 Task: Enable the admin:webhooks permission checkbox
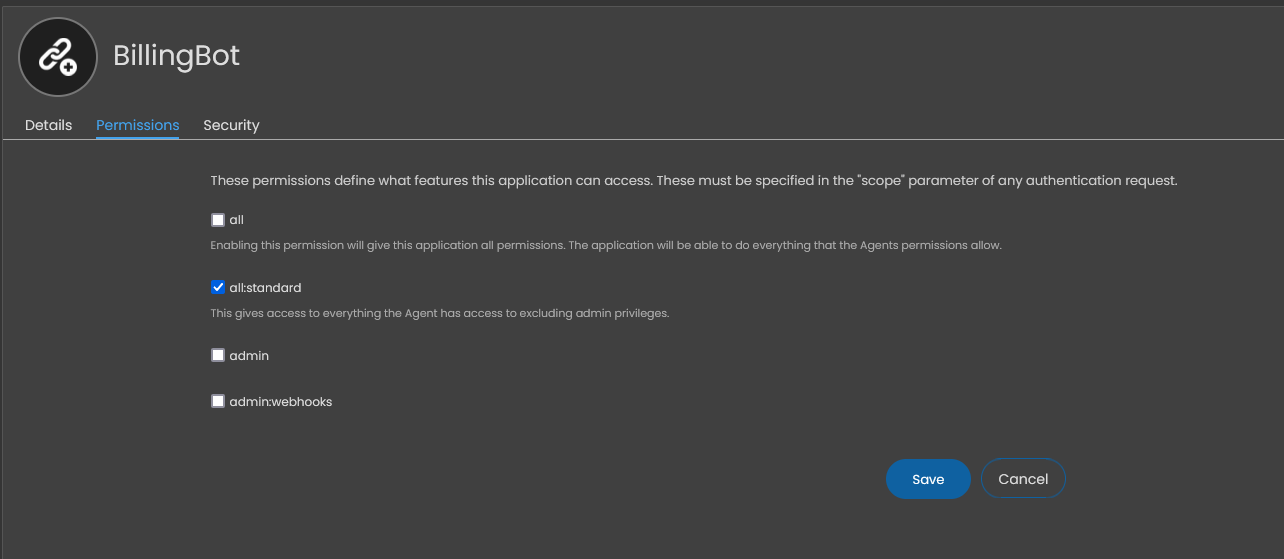point(218,401)
